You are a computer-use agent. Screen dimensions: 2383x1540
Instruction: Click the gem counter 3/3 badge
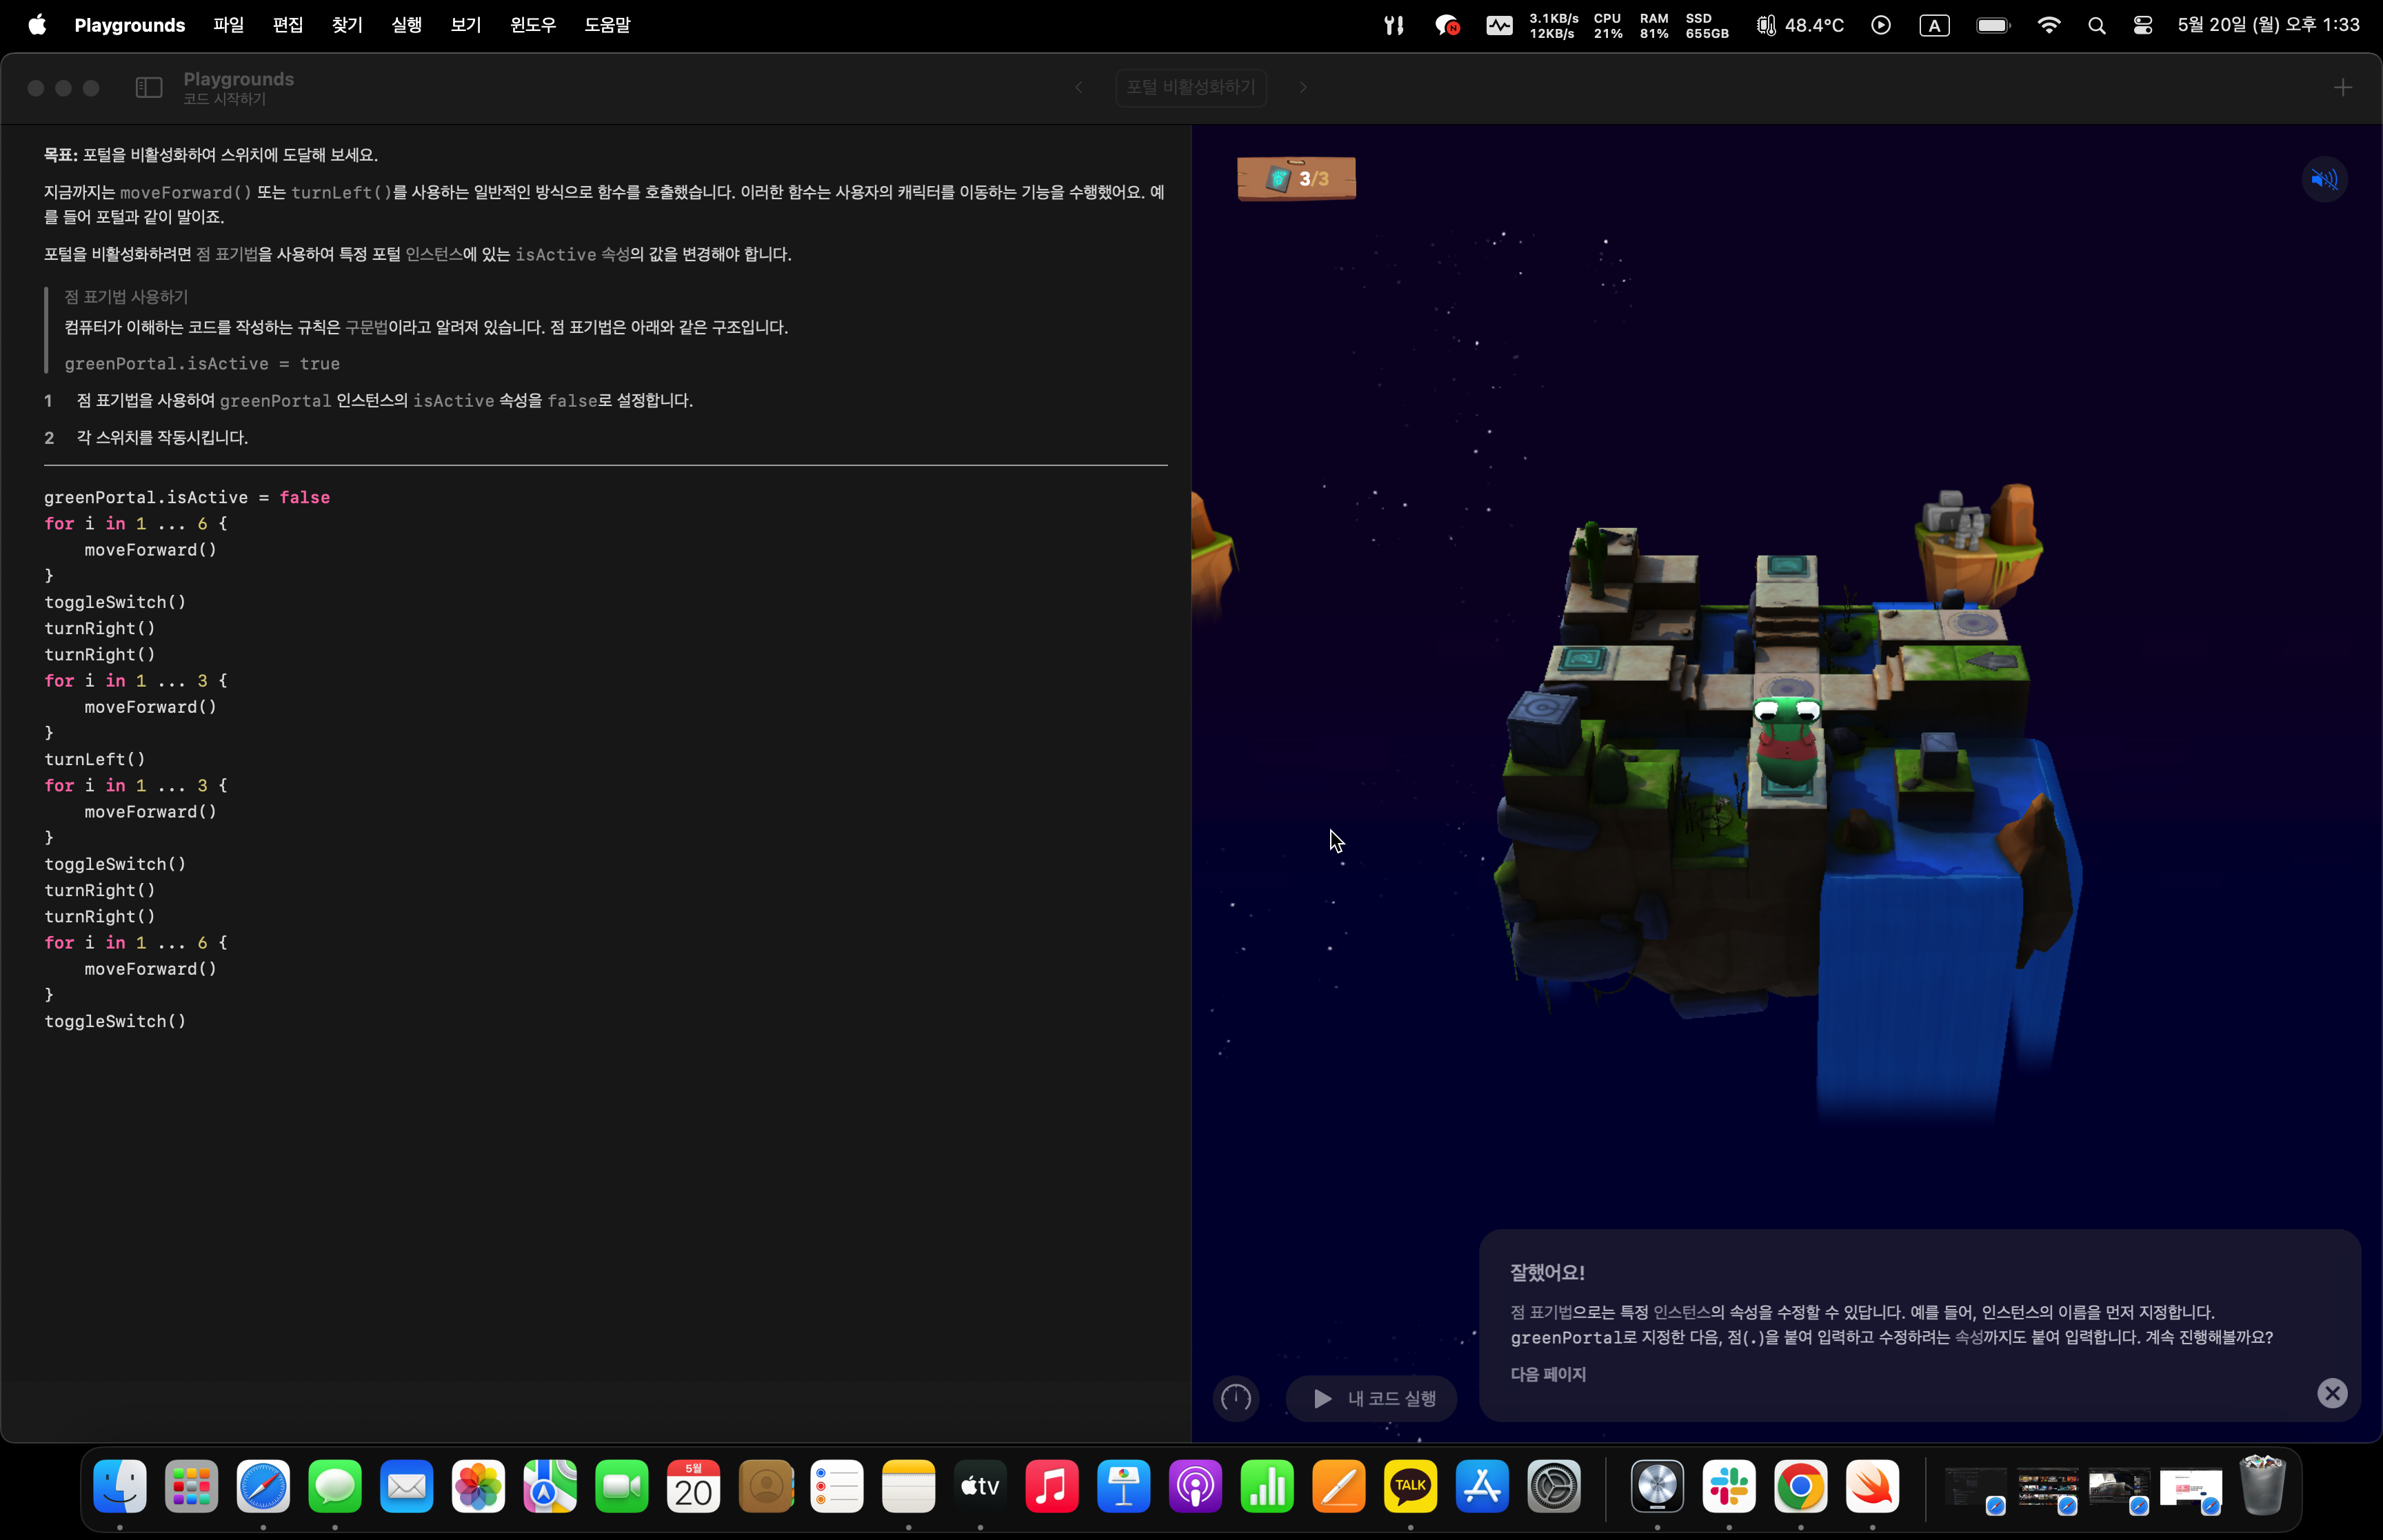pyautogui.click(x=1296, y=179)
